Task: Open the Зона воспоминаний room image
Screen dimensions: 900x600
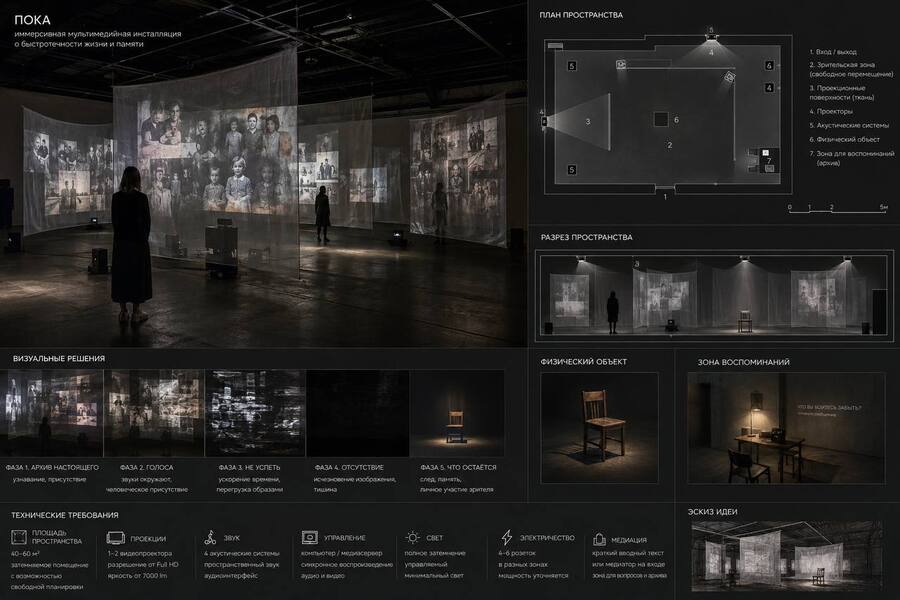Action: tap(786, 428)
